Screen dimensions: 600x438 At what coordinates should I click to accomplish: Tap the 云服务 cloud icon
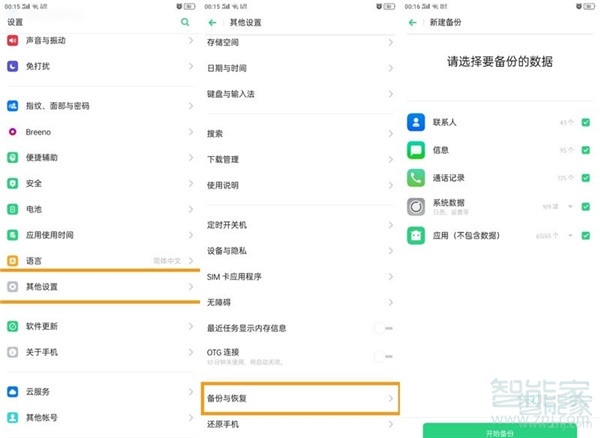tap(13, 392)
